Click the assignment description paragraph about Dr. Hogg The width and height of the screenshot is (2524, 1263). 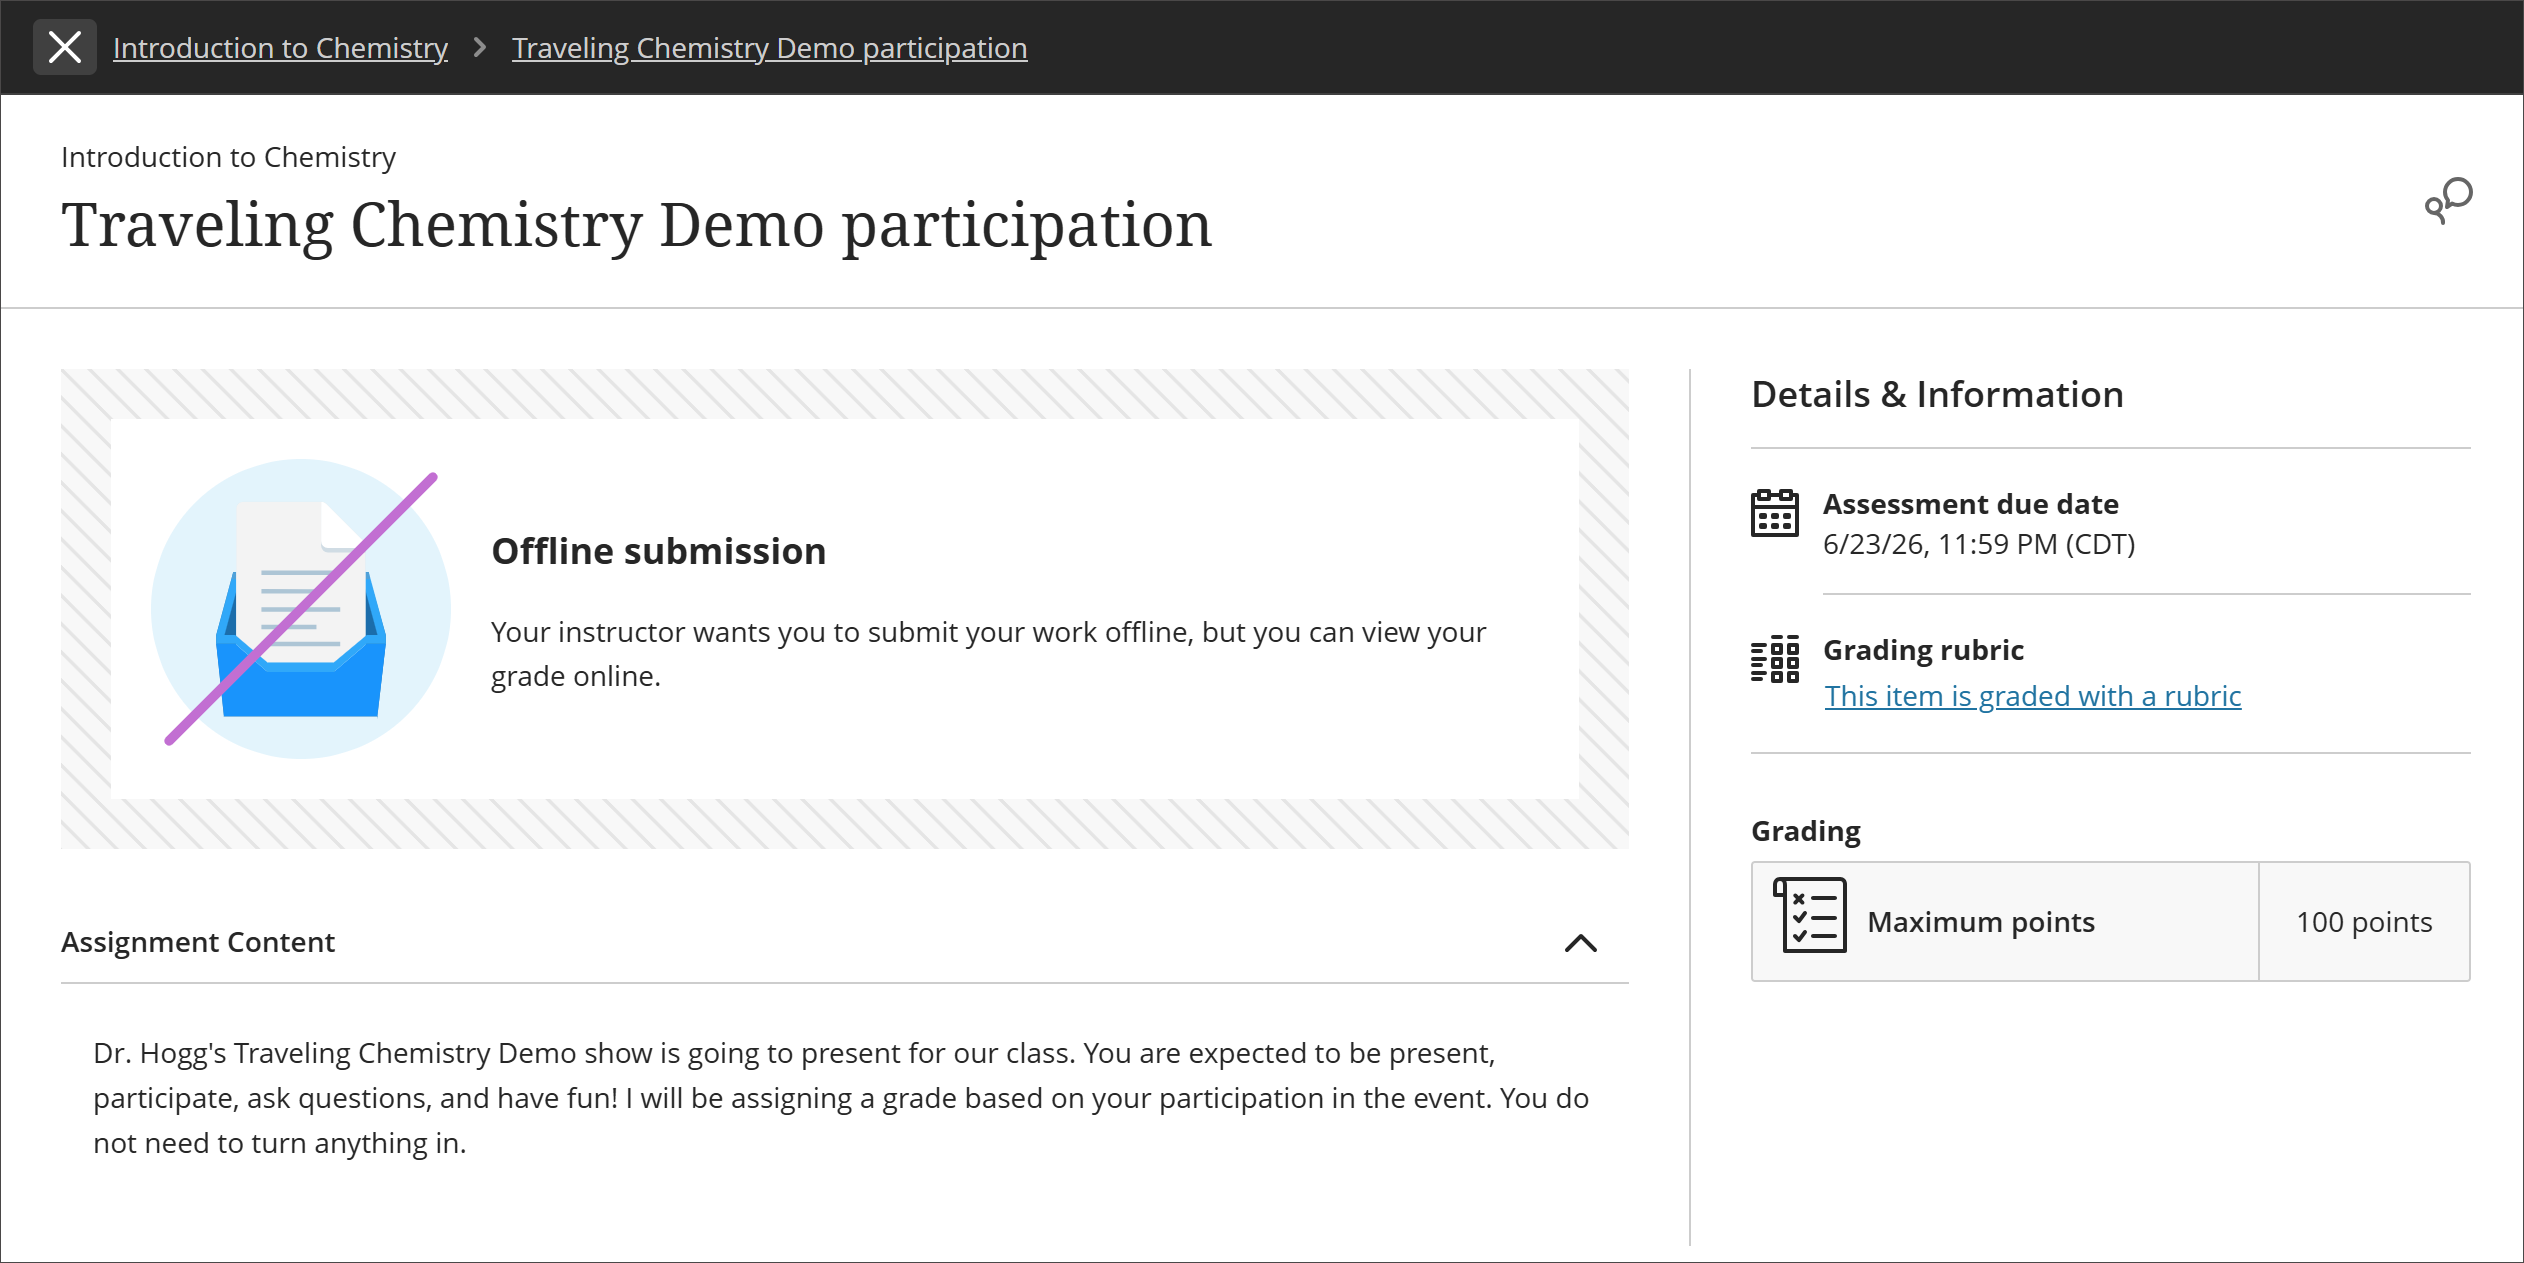click(x=841, y=1098)
